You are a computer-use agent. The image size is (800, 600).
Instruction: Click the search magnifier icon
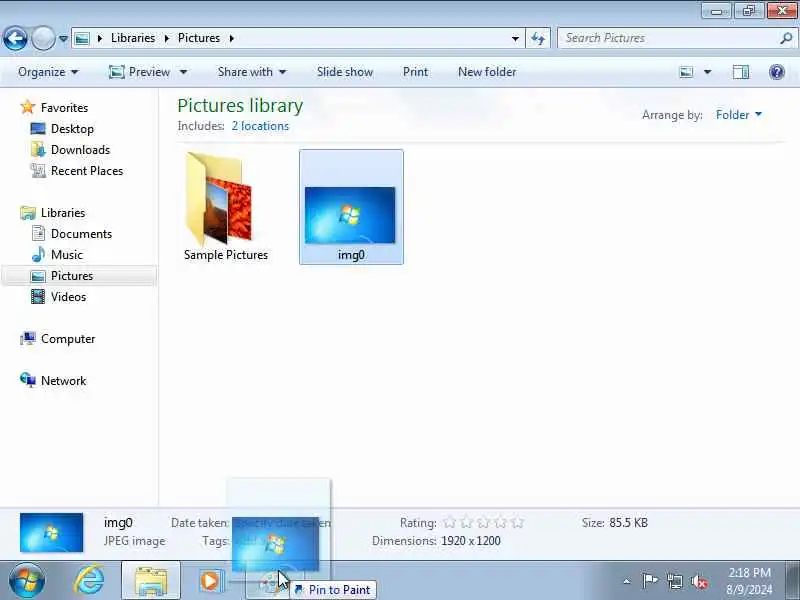click(x=786, y=38)
